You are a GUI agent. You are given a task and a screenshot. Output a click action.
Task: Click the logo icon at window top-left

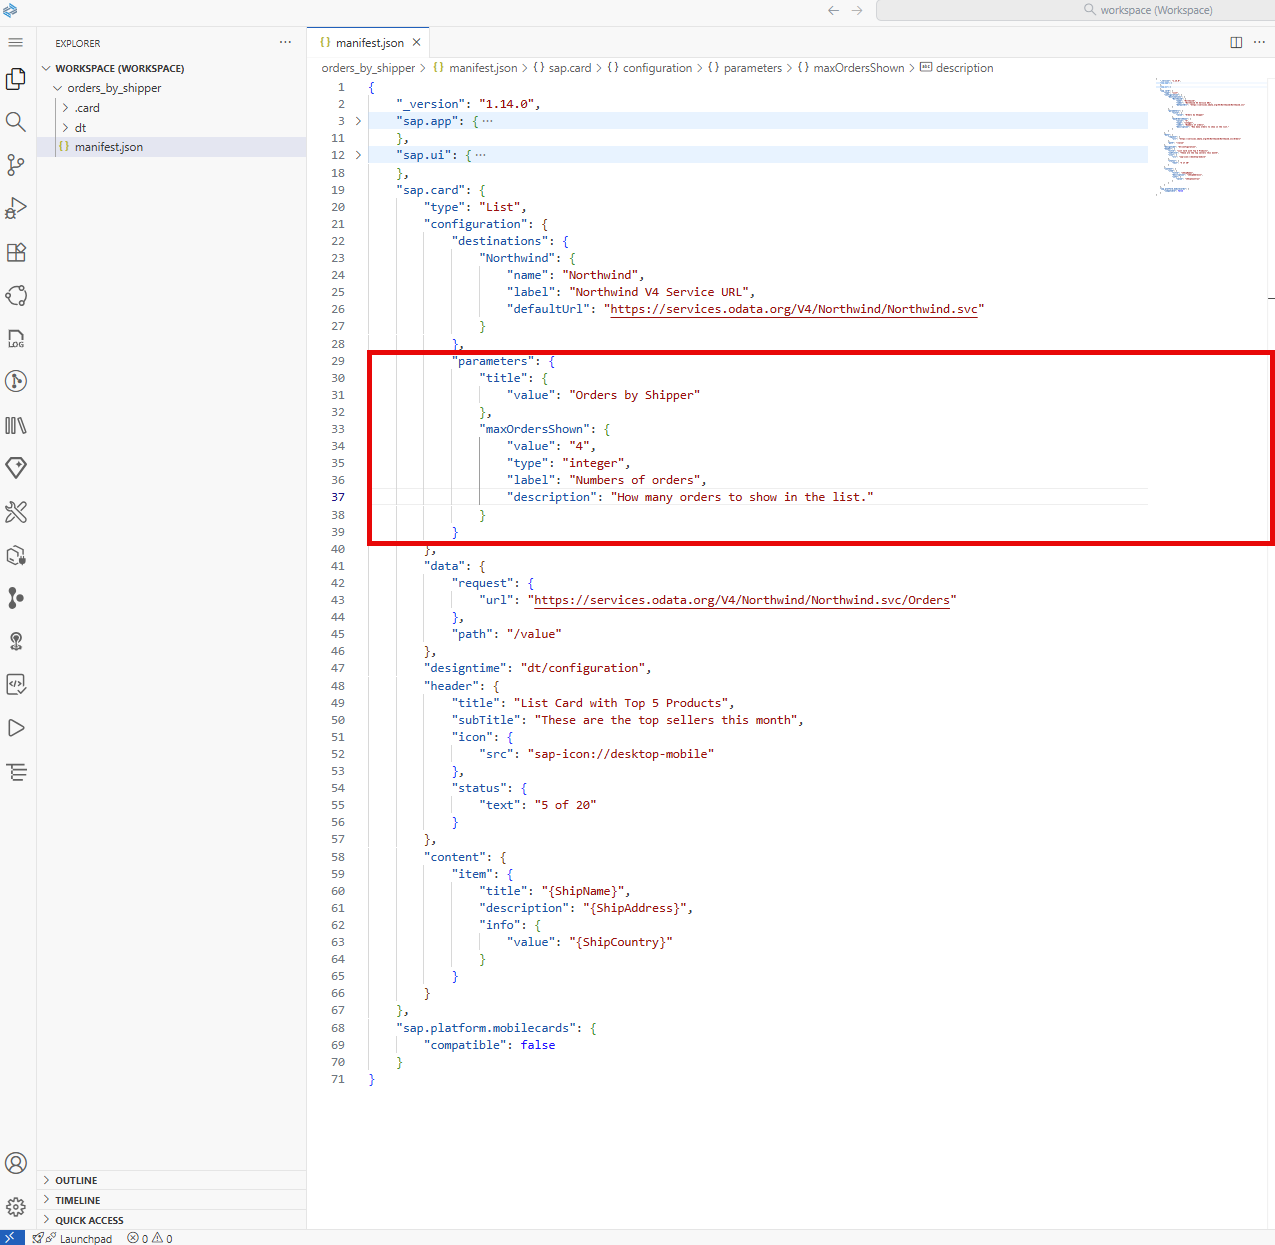click(10, 10)
